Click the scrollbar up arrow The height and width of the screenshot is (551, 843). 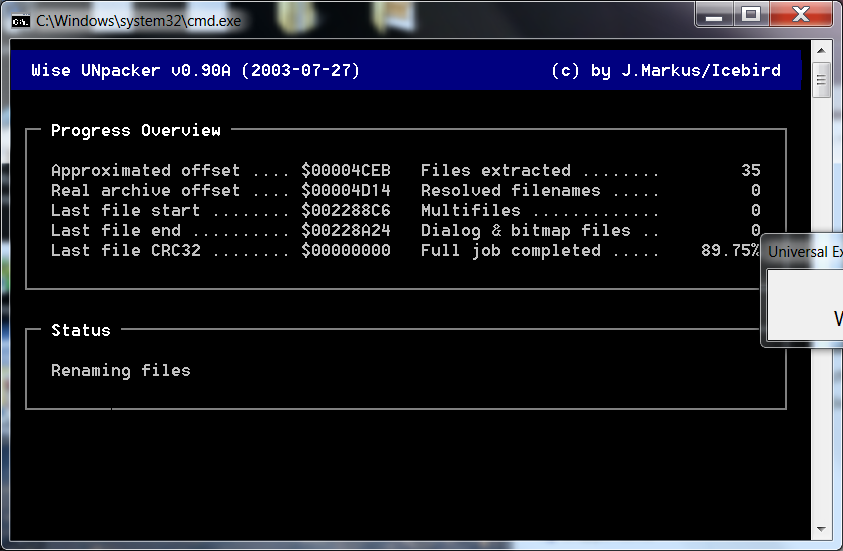point(822,51)
